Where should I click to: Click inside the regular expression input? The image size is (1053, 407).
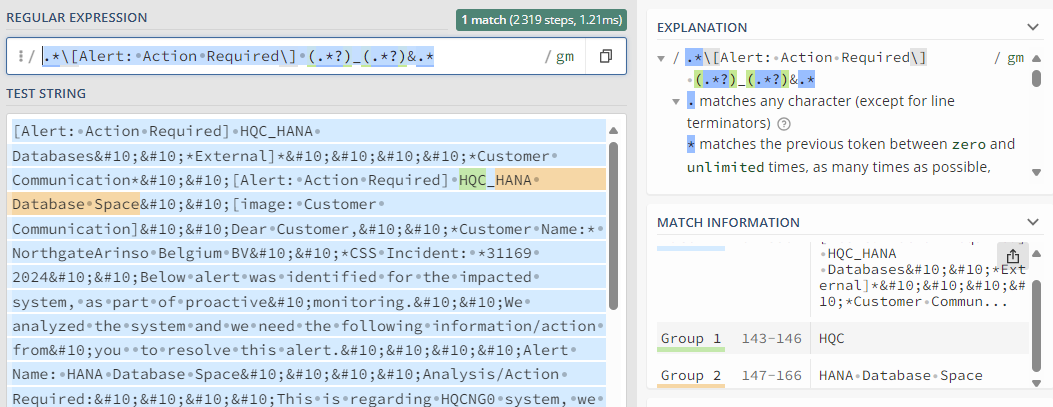coord(289,57)
